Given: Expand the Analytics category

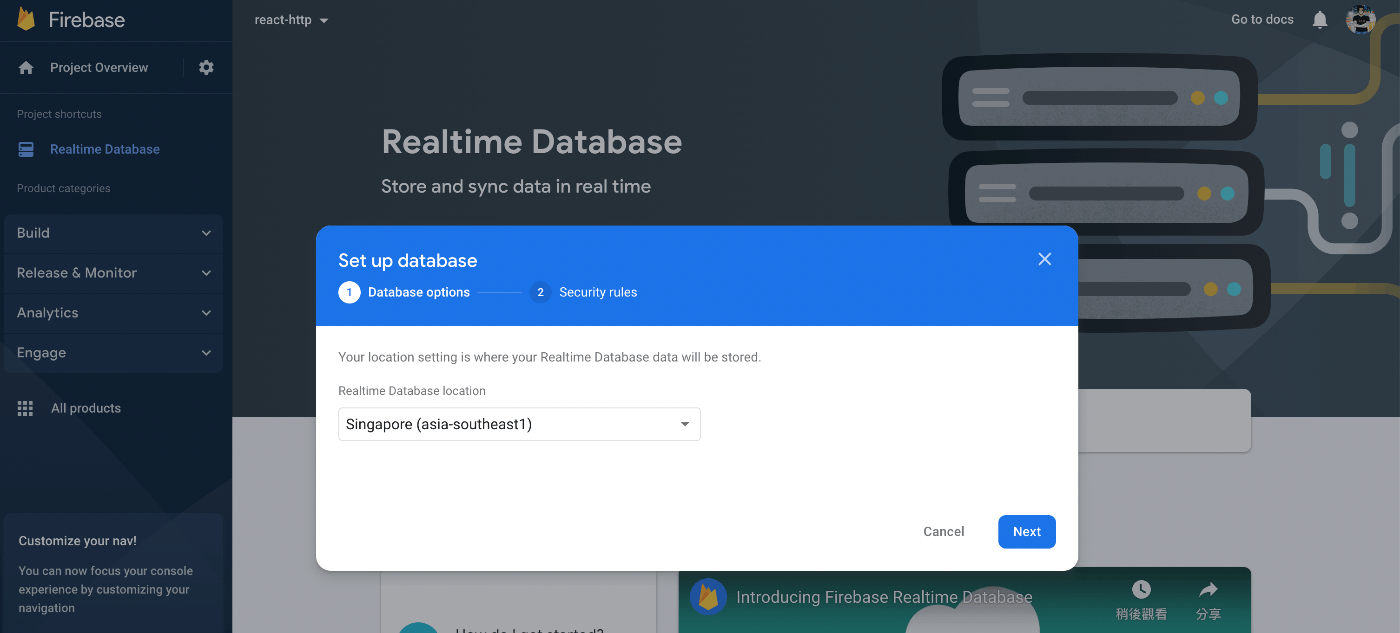Looking at the screenshot, I should tap(114, 313).
